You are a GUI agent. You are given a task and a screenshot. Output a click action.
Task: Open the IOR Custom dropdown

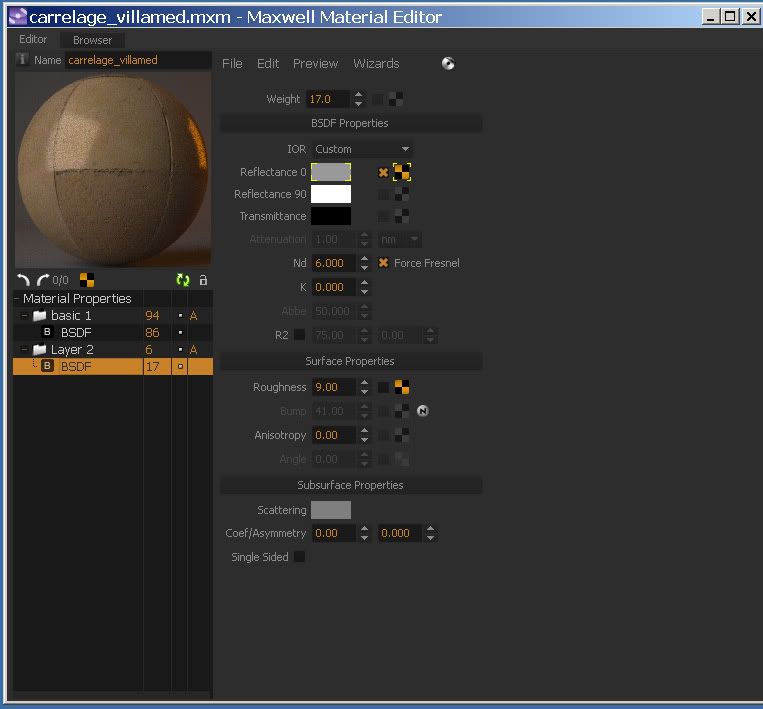(362, 149)
